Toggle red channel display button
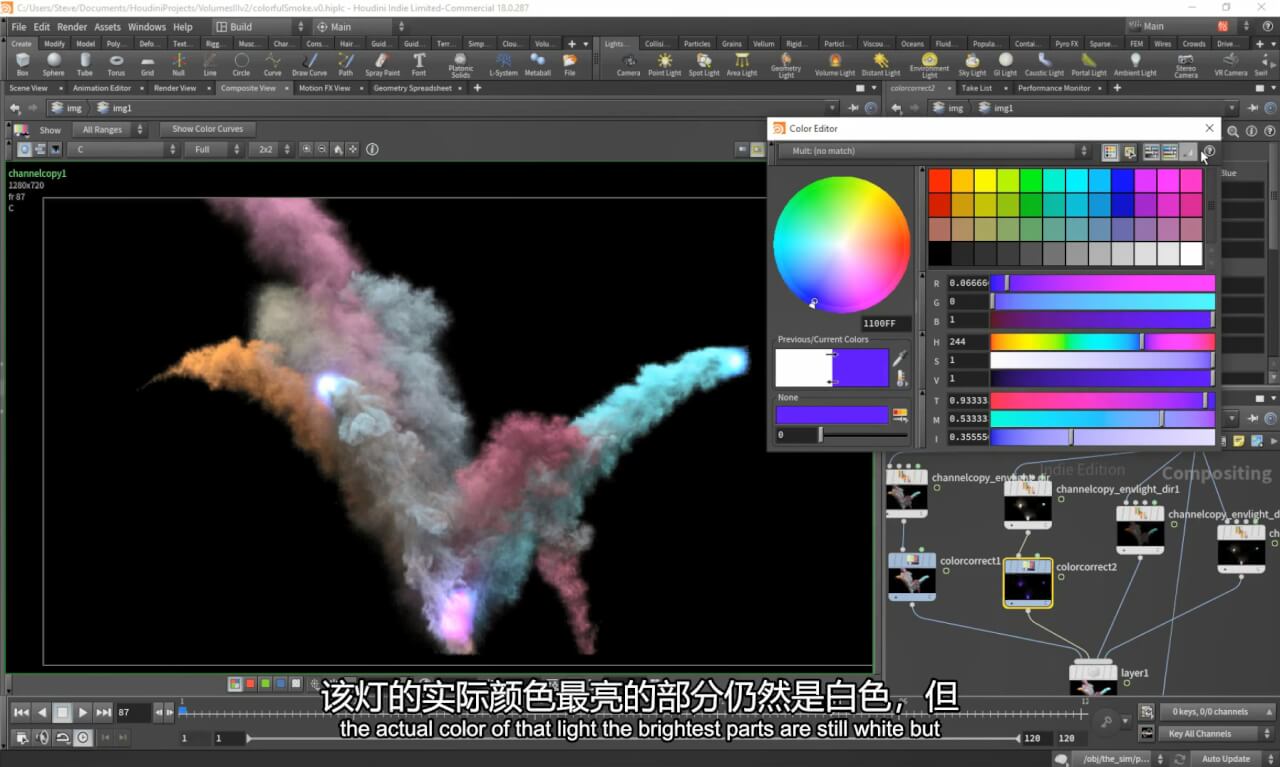Image resolution: width=1280 pixels, height=767 pixels. [x=250, y=684]
